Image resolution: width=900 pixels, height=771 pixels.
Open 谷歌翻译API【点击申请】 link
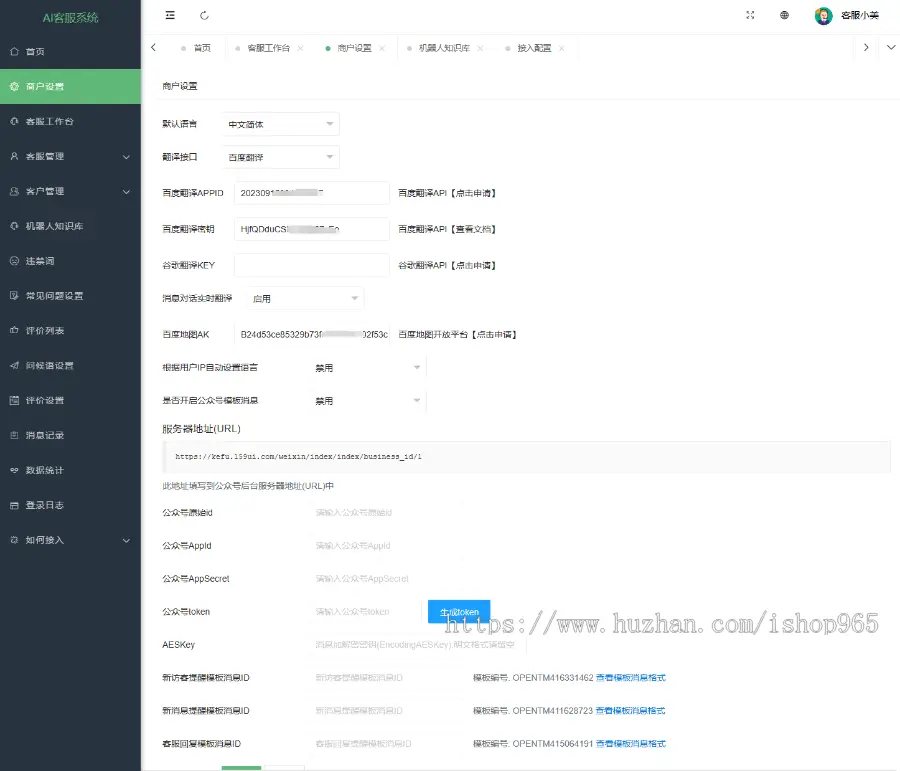447,265
